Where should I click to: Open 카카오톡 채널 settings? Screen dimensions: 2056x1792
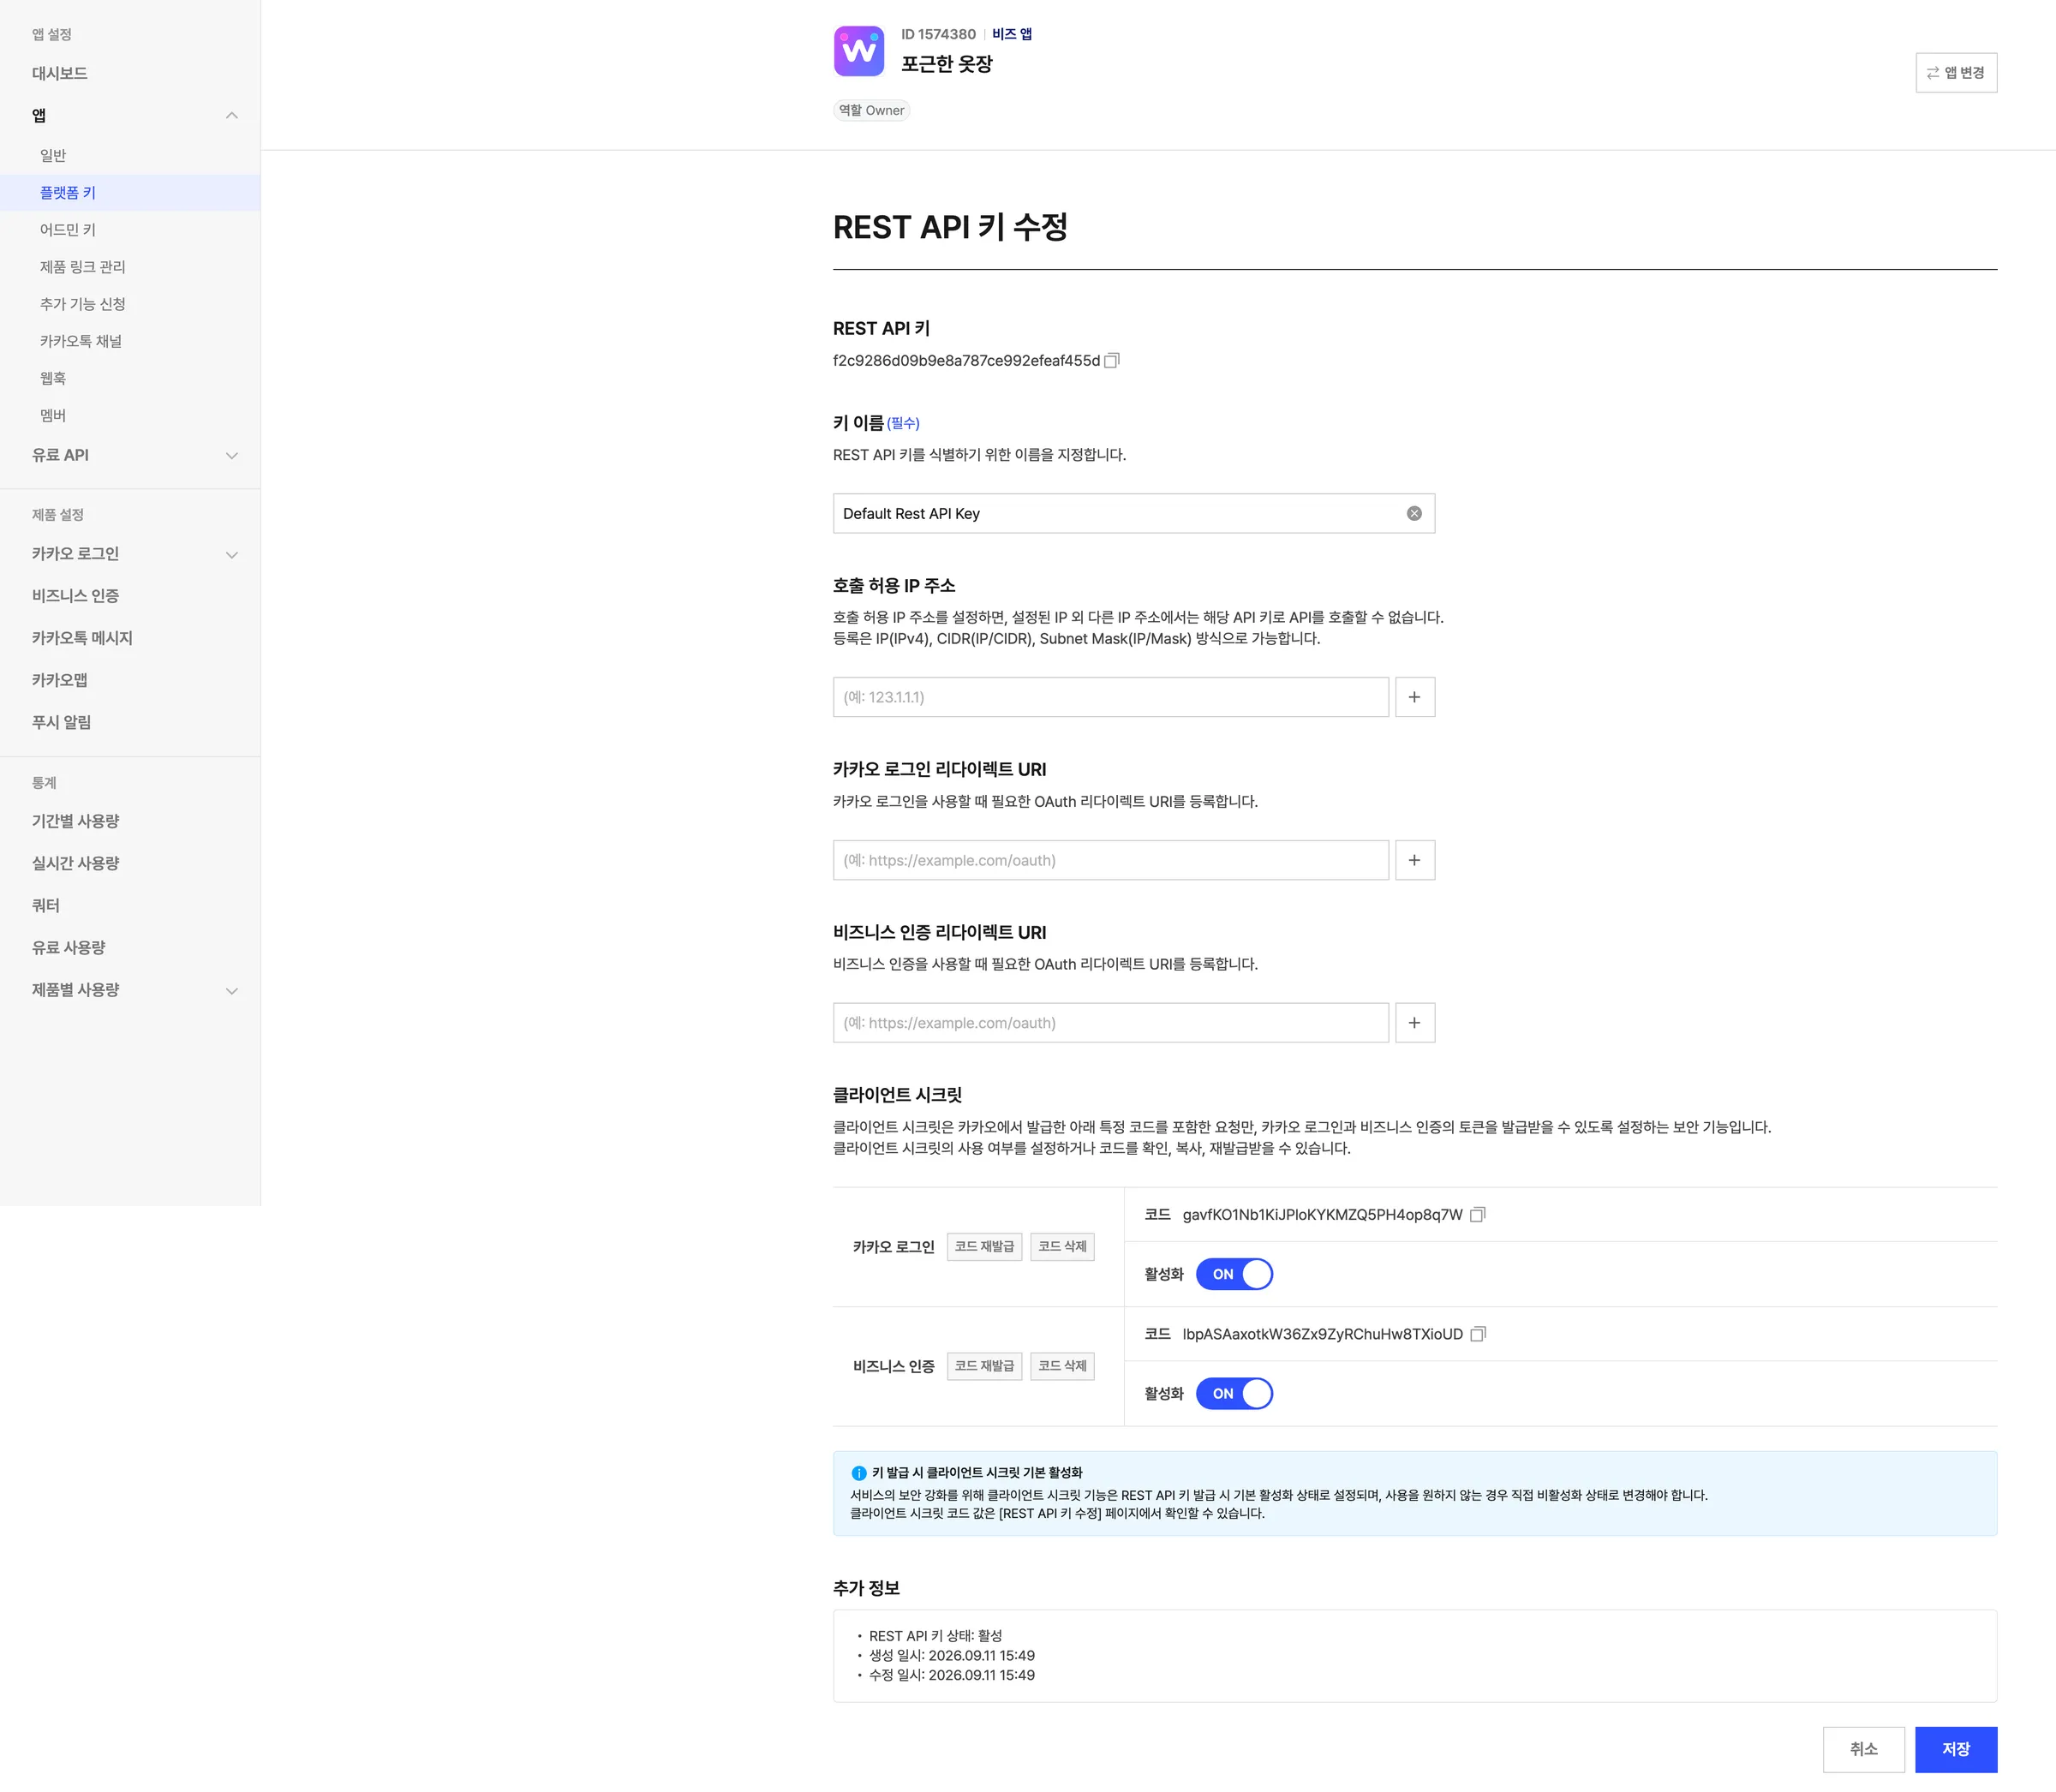[81, 341]
